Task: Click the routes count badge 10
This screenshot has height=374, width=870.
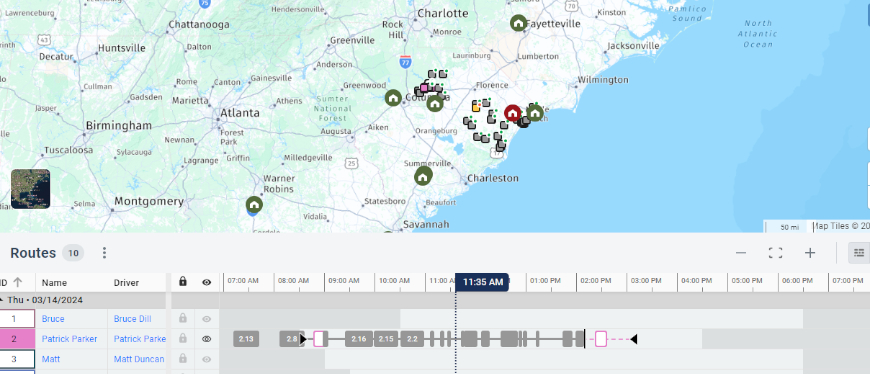Action: click(x=73, y=254)
